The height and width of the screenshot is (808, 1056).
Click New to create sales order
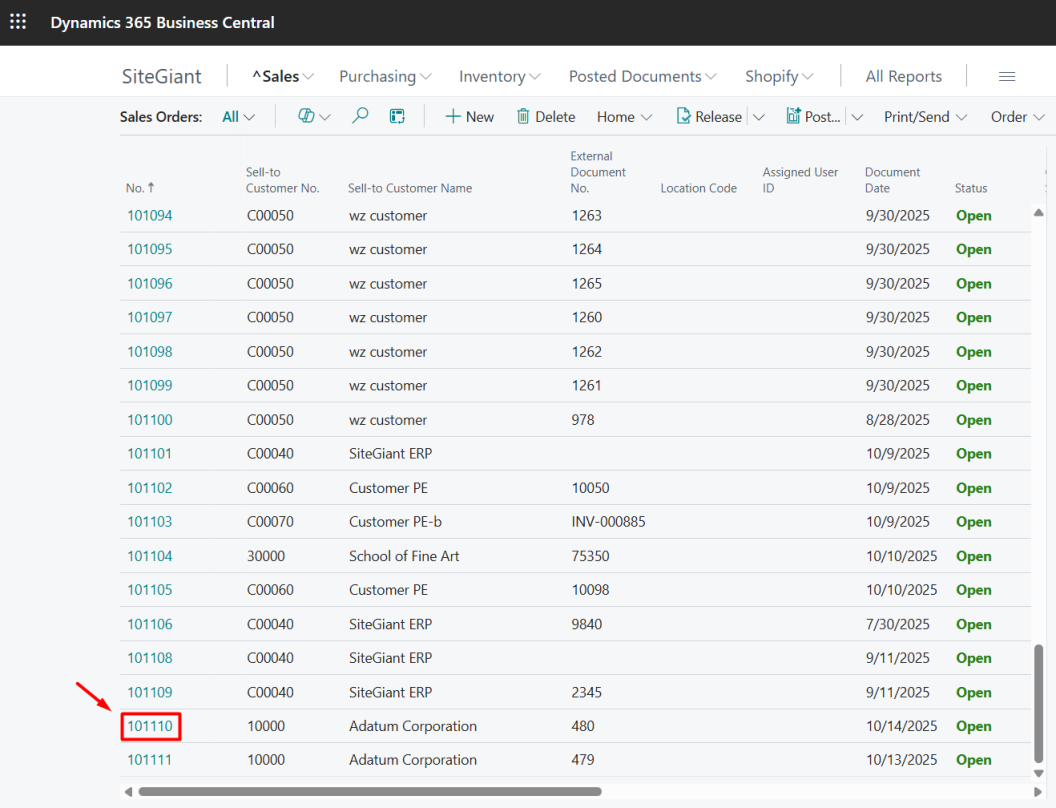coord(469,117)
